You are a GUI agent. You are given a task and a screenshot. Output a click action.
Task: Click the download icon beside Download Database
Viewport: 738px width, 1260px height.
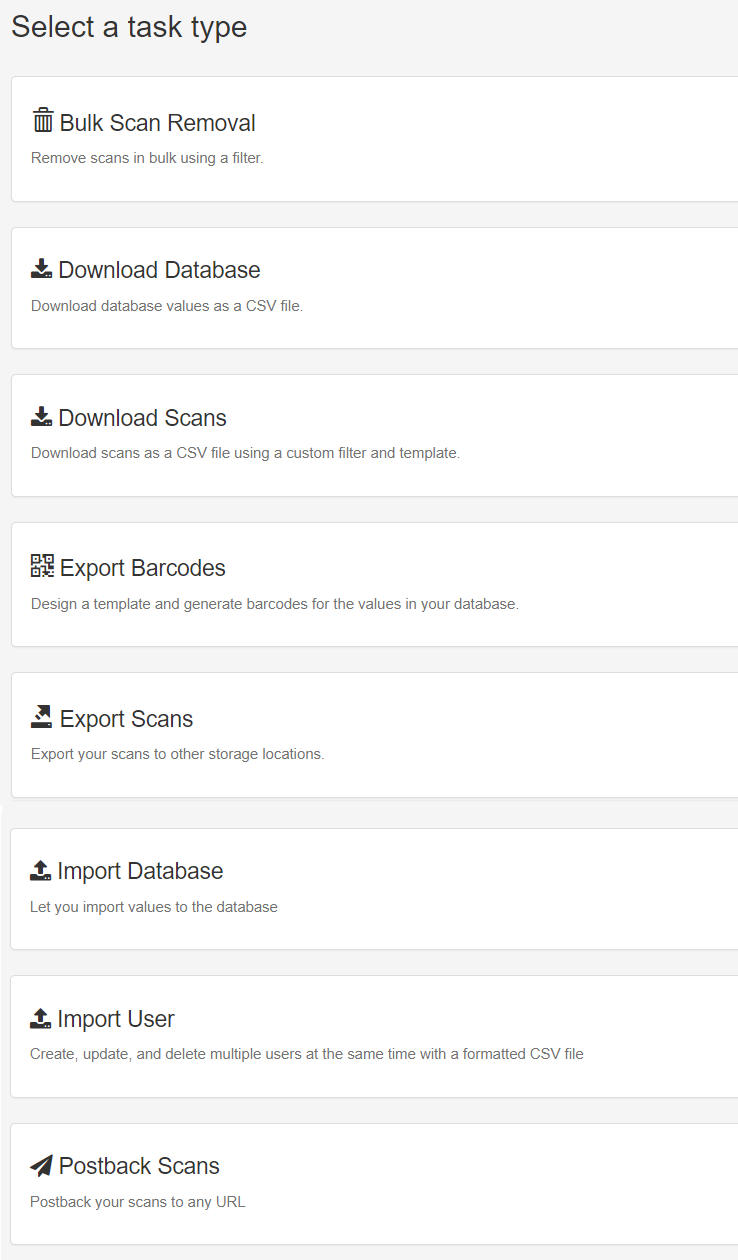pyautogui.click(x=42, y=269)
